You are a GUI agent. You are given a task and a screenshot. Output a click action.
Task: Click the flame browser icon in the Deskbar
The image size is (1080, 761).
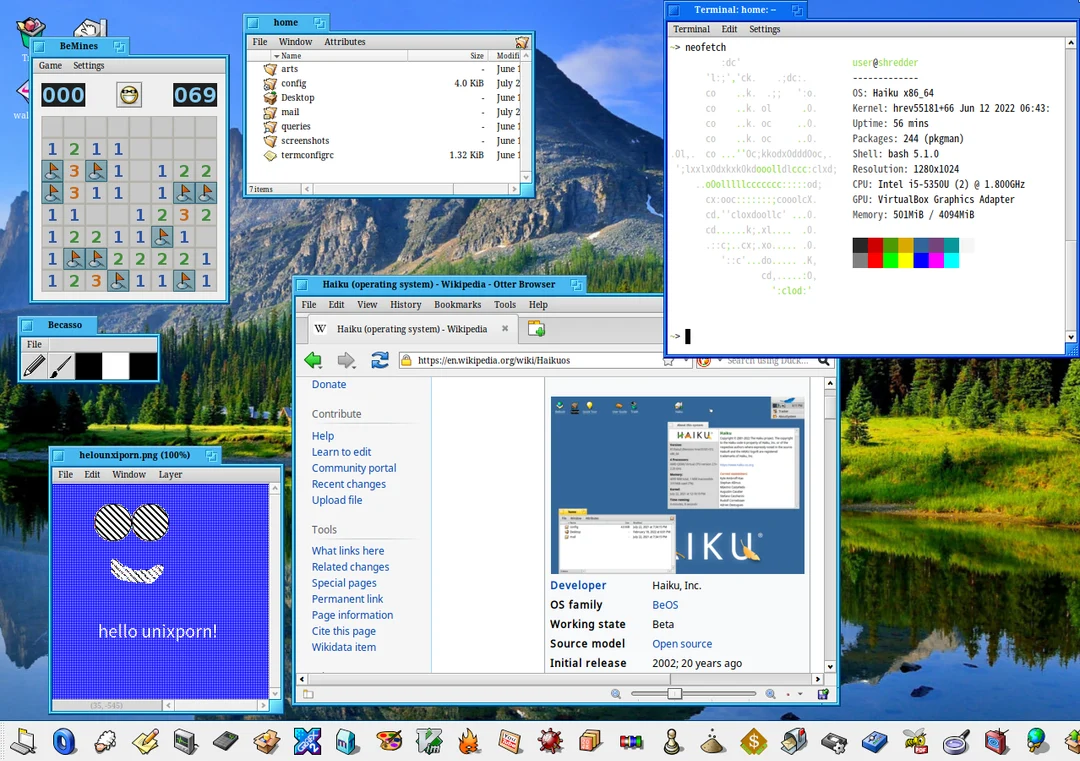tap(467, 742)
